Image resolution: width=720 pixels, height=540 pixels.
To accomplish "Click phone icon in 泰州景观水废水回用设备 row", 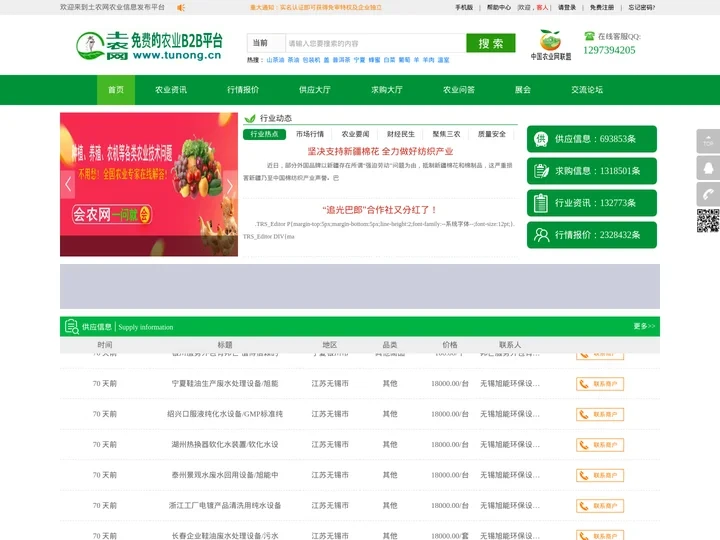I will (583, 475).
